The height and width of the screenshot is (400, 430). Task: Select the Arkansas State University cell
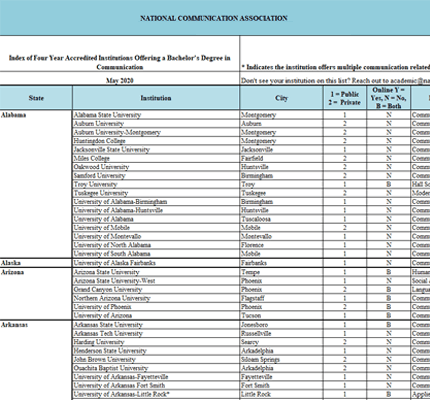pos(156,325)
